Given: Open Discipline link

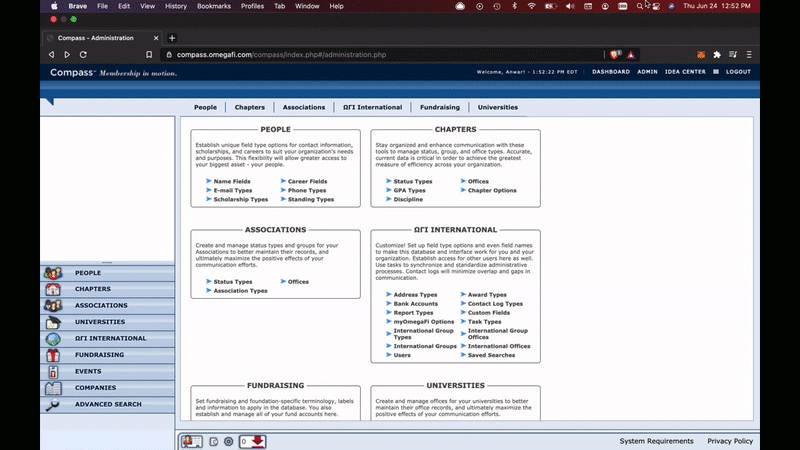Looking at the screenshot, I should 408,200.
